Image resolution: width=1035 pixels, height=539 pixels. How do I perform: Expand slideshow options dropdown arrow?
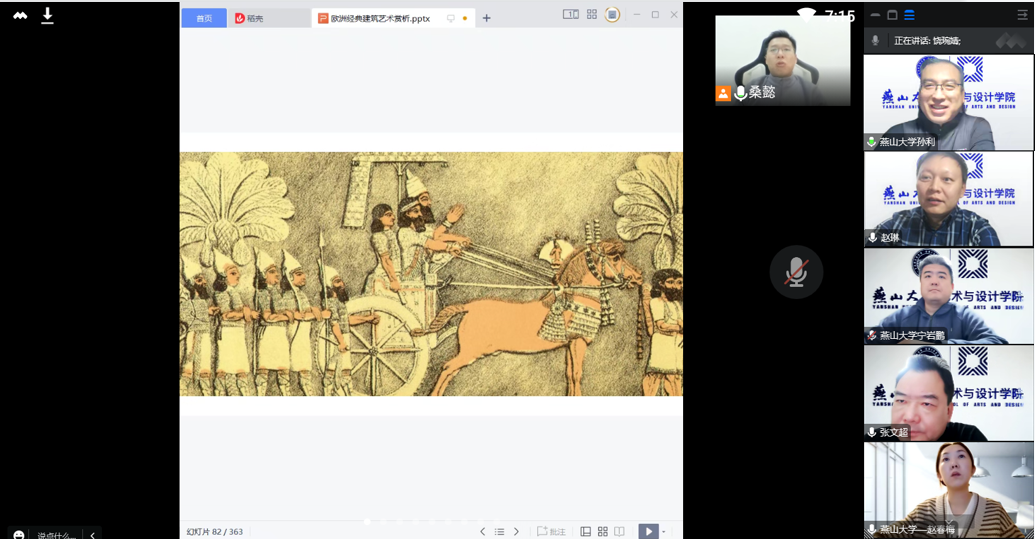[x=663, y=532]
